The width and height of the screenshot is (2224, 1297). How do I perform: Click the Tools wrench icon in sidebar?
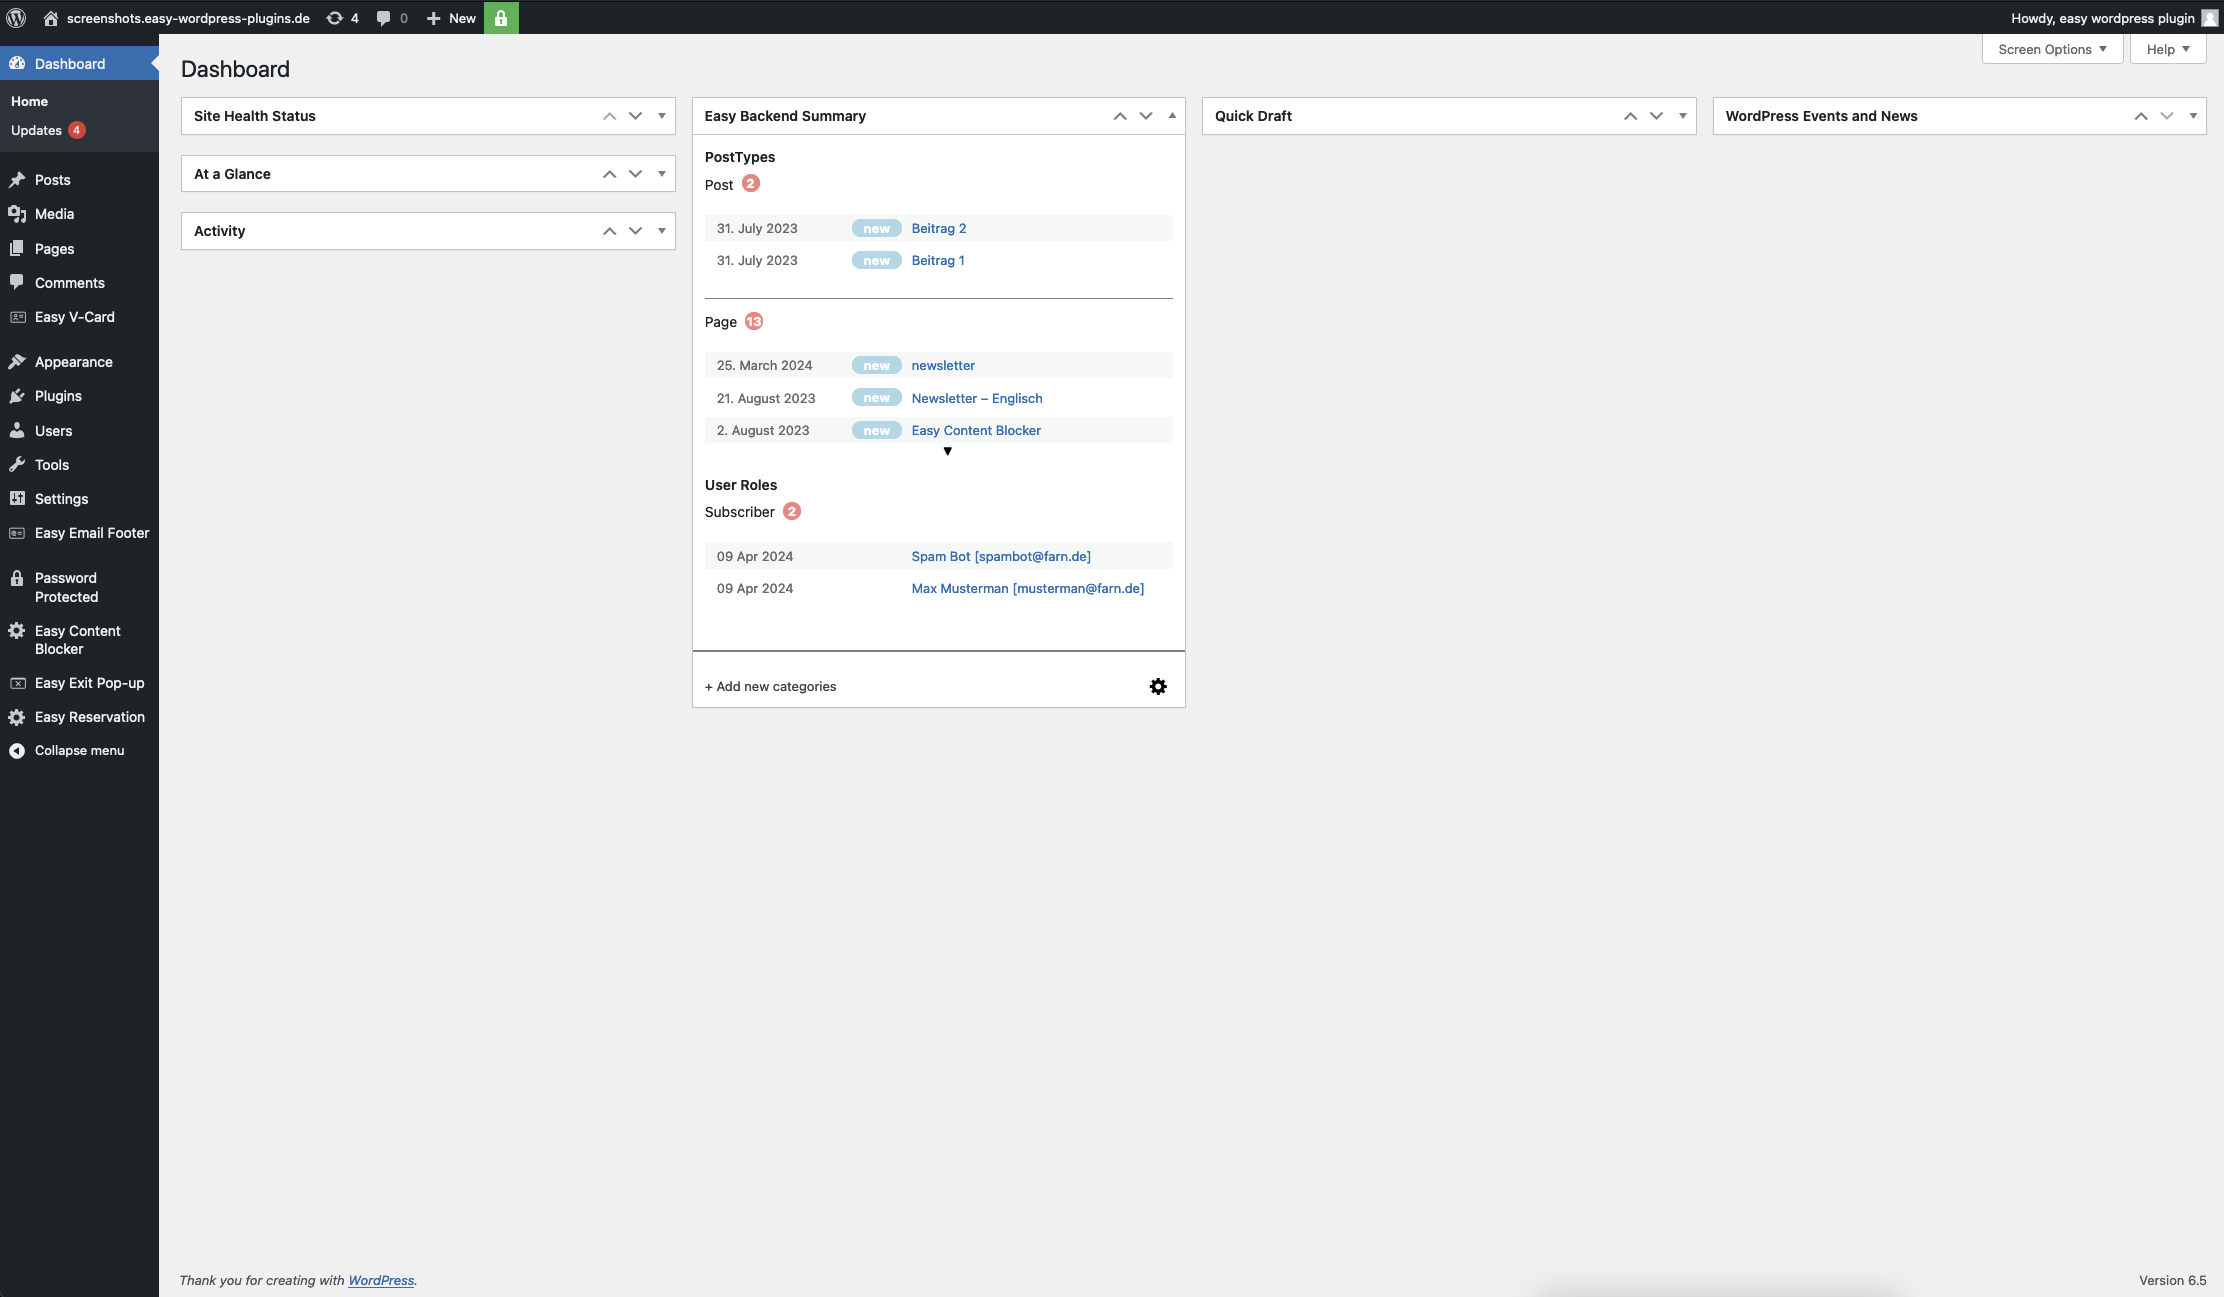pos(17,465)
